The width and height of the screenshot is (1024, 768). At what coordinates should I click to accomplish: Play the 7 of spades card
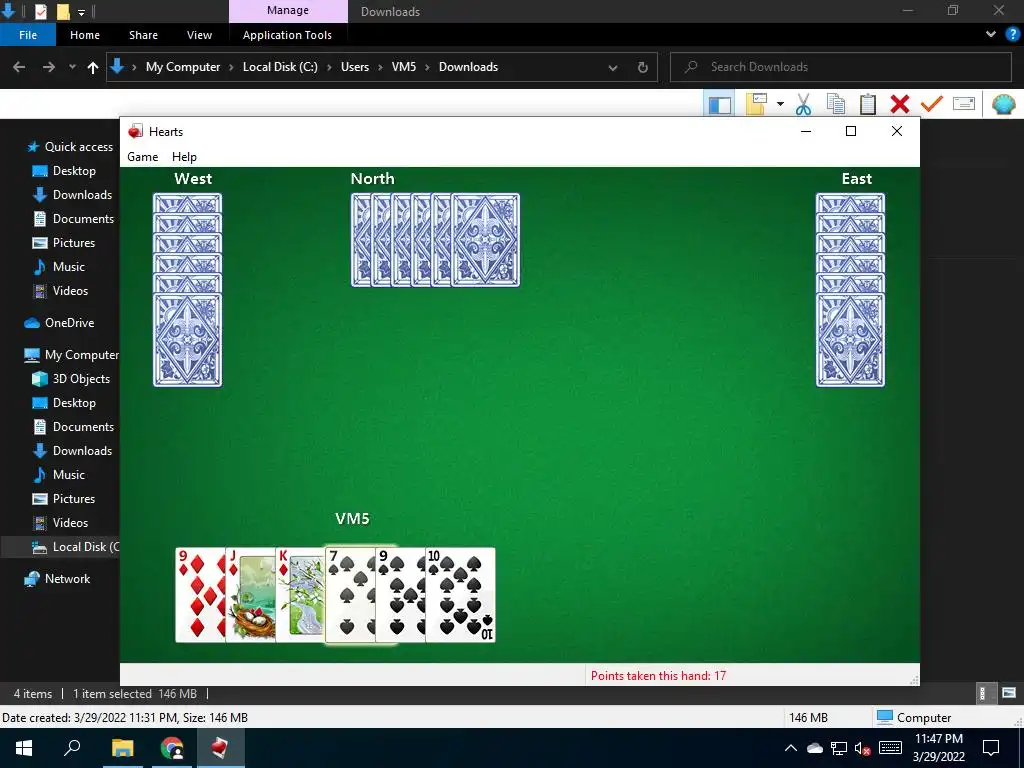pyautogui.click(x=350, y=595)
